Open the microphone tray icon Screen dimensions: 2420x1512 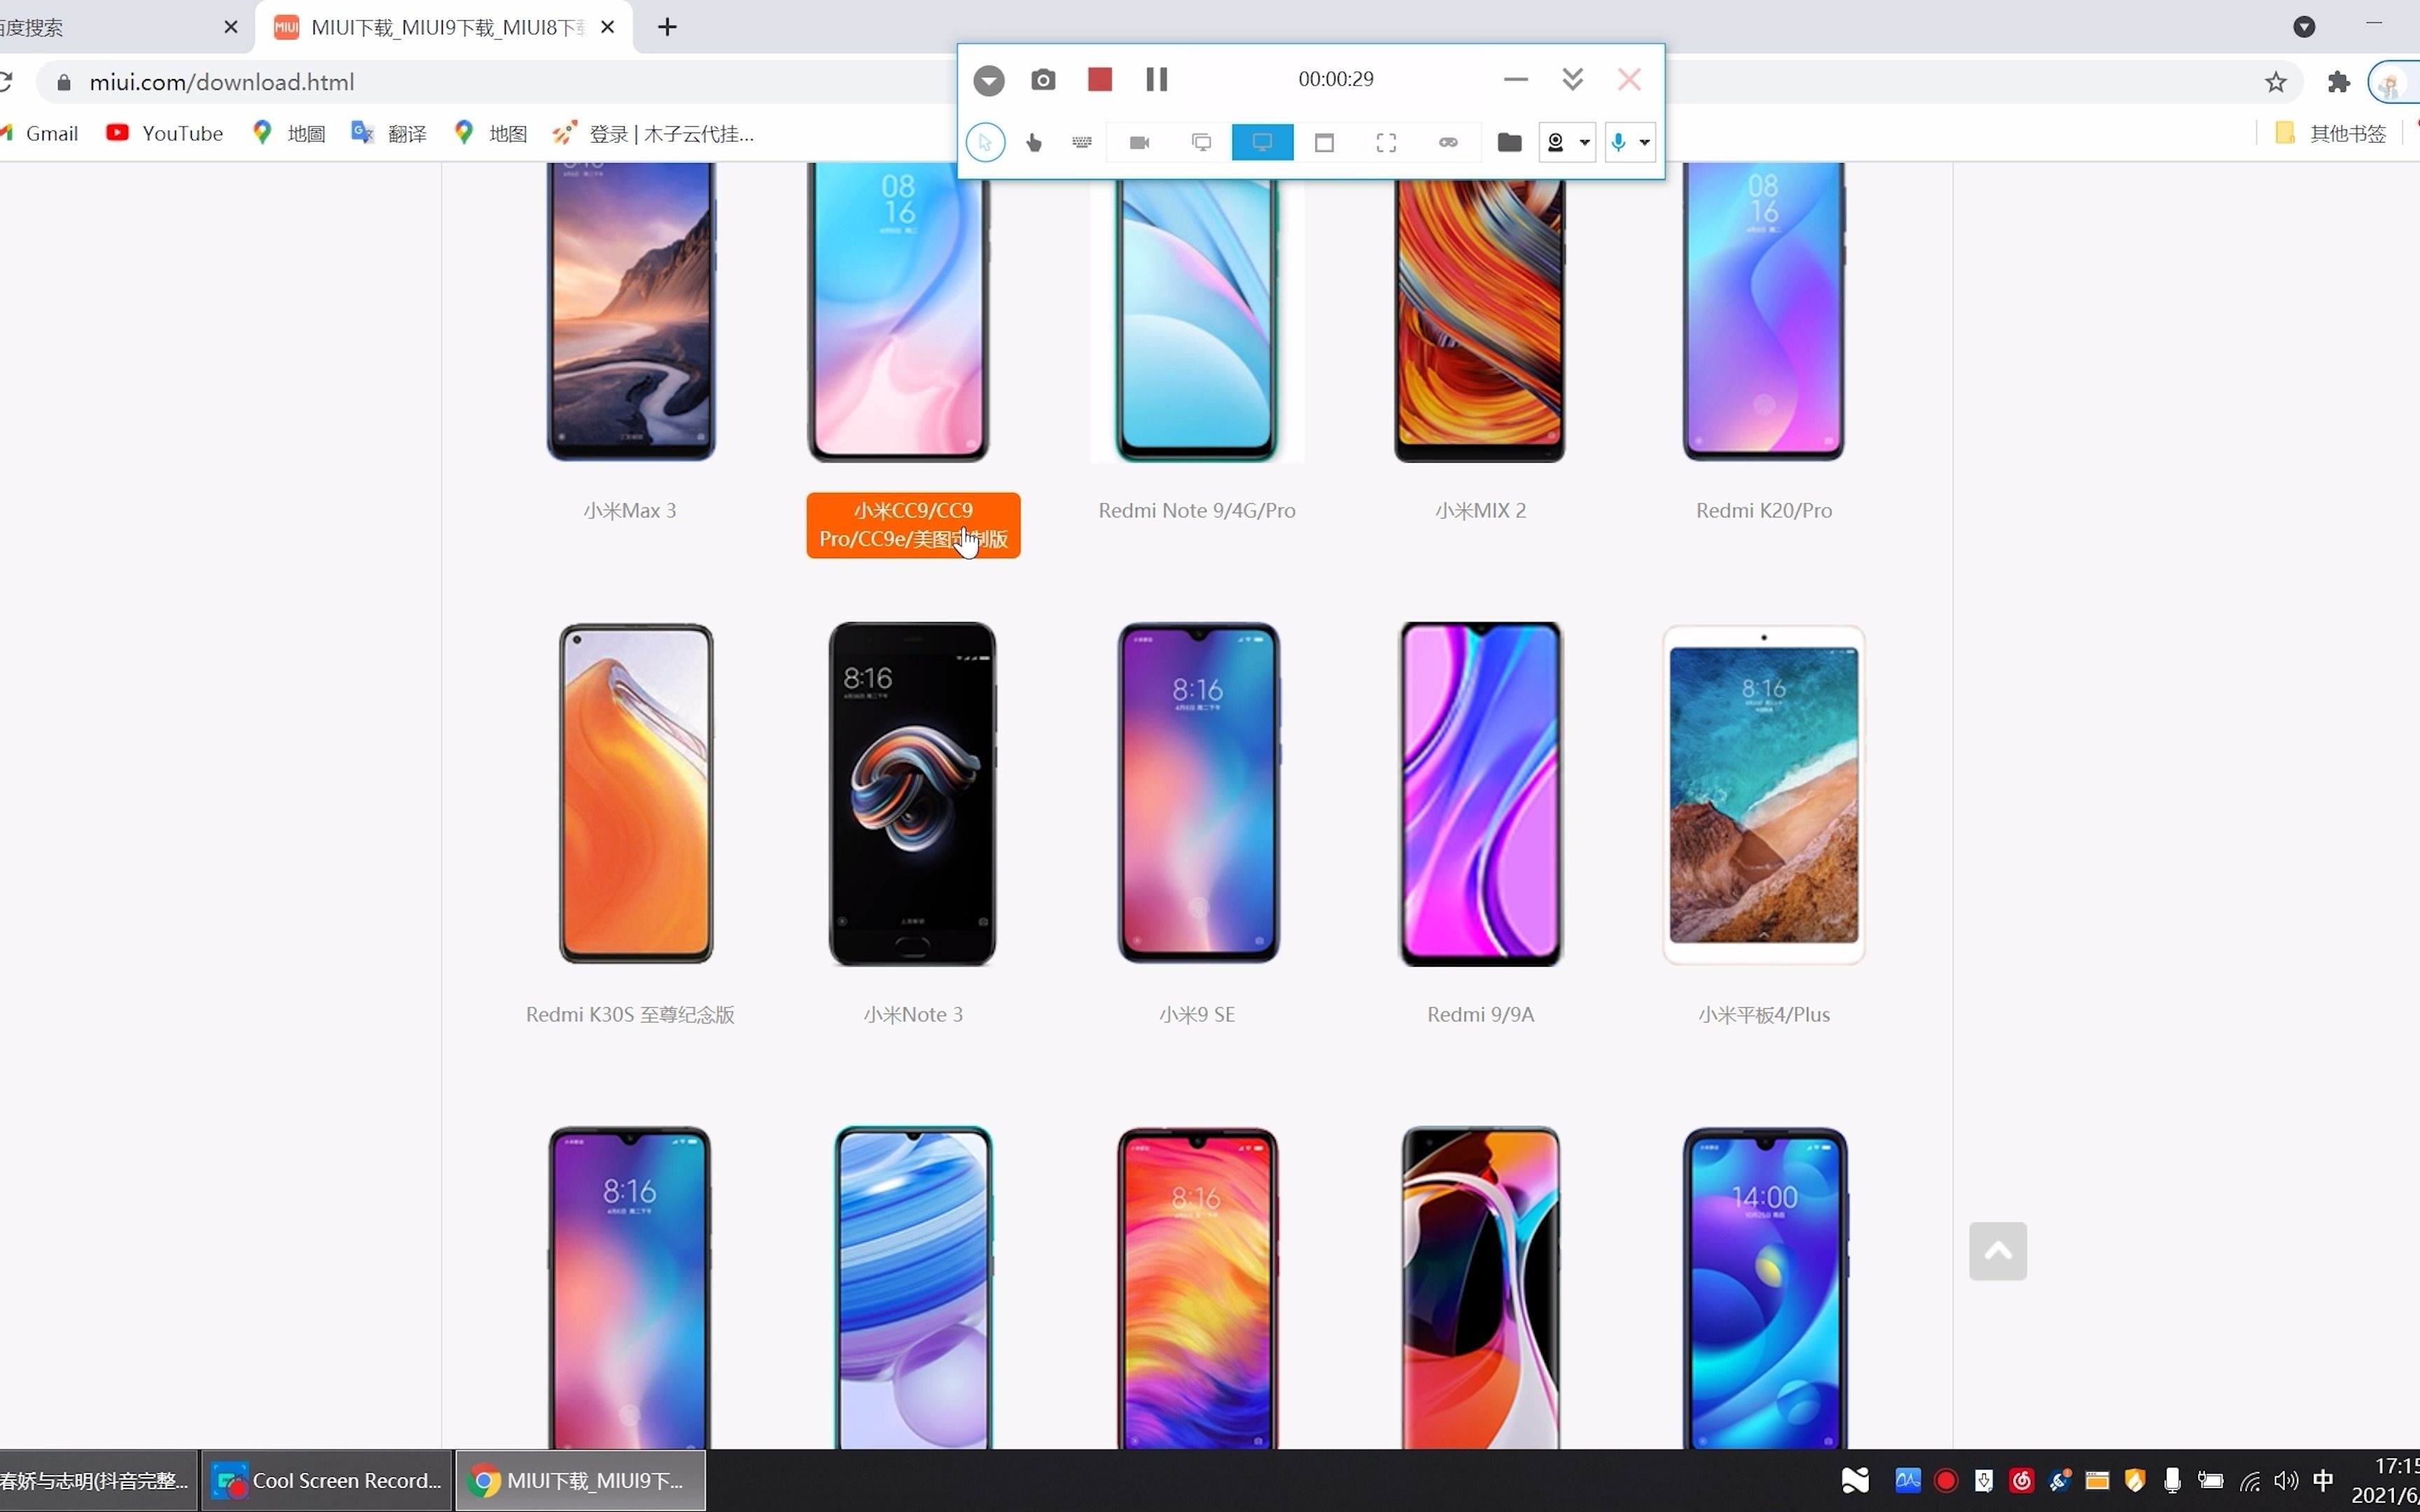click(x=2172, y=1480)
